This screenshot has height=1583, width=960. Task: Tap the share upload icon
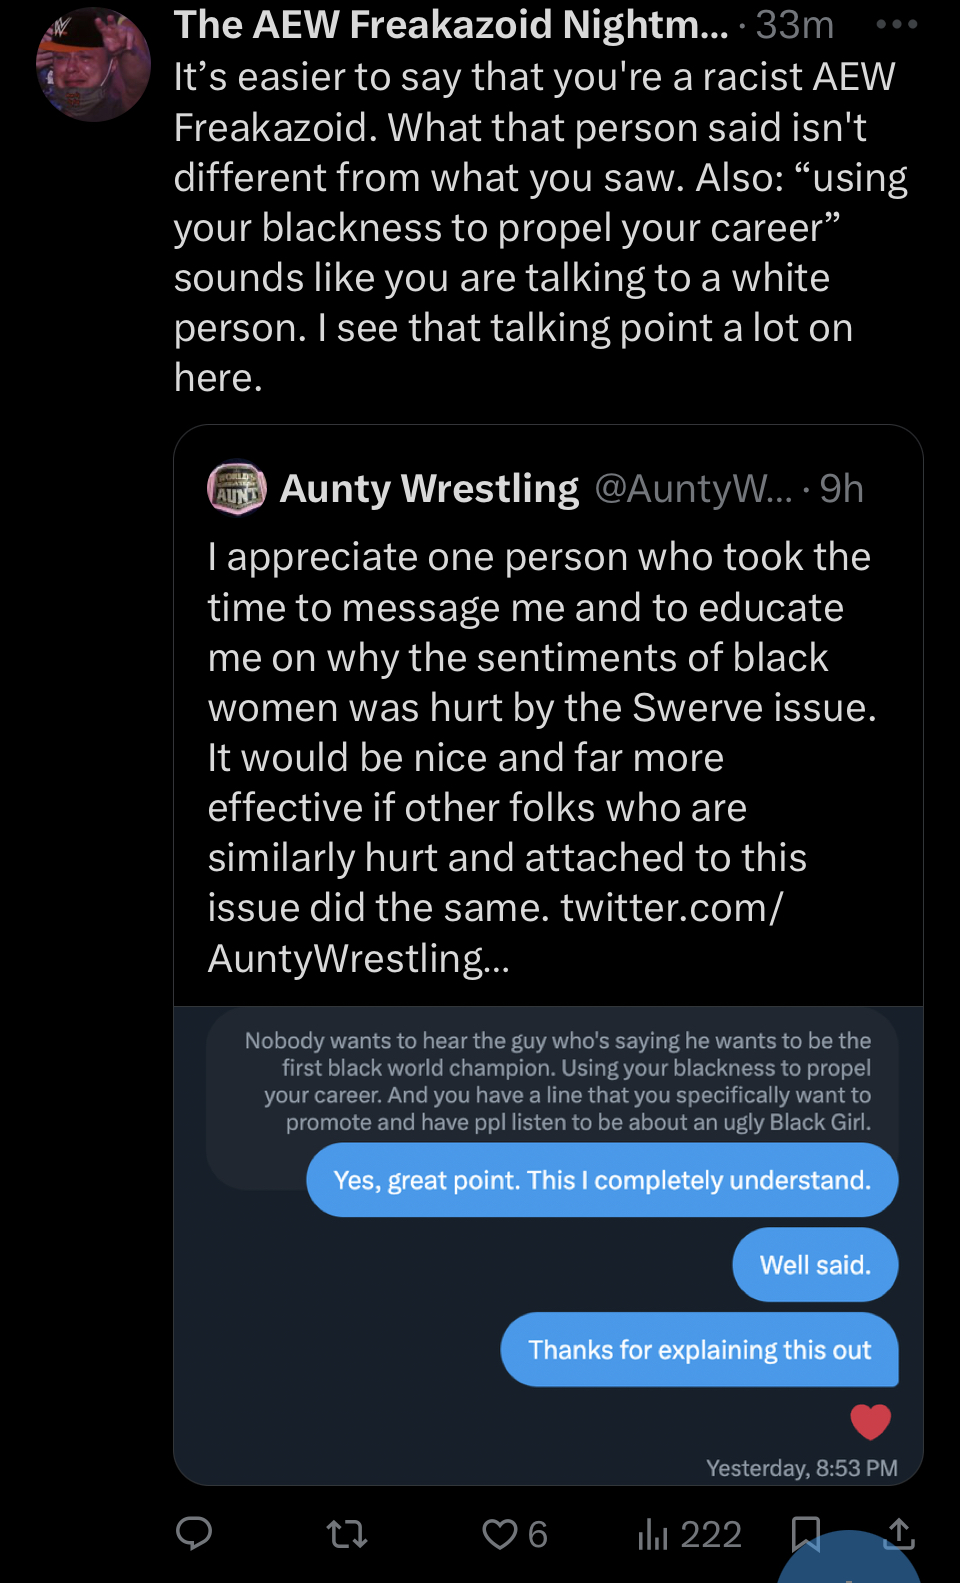[x=900, y=1531]
